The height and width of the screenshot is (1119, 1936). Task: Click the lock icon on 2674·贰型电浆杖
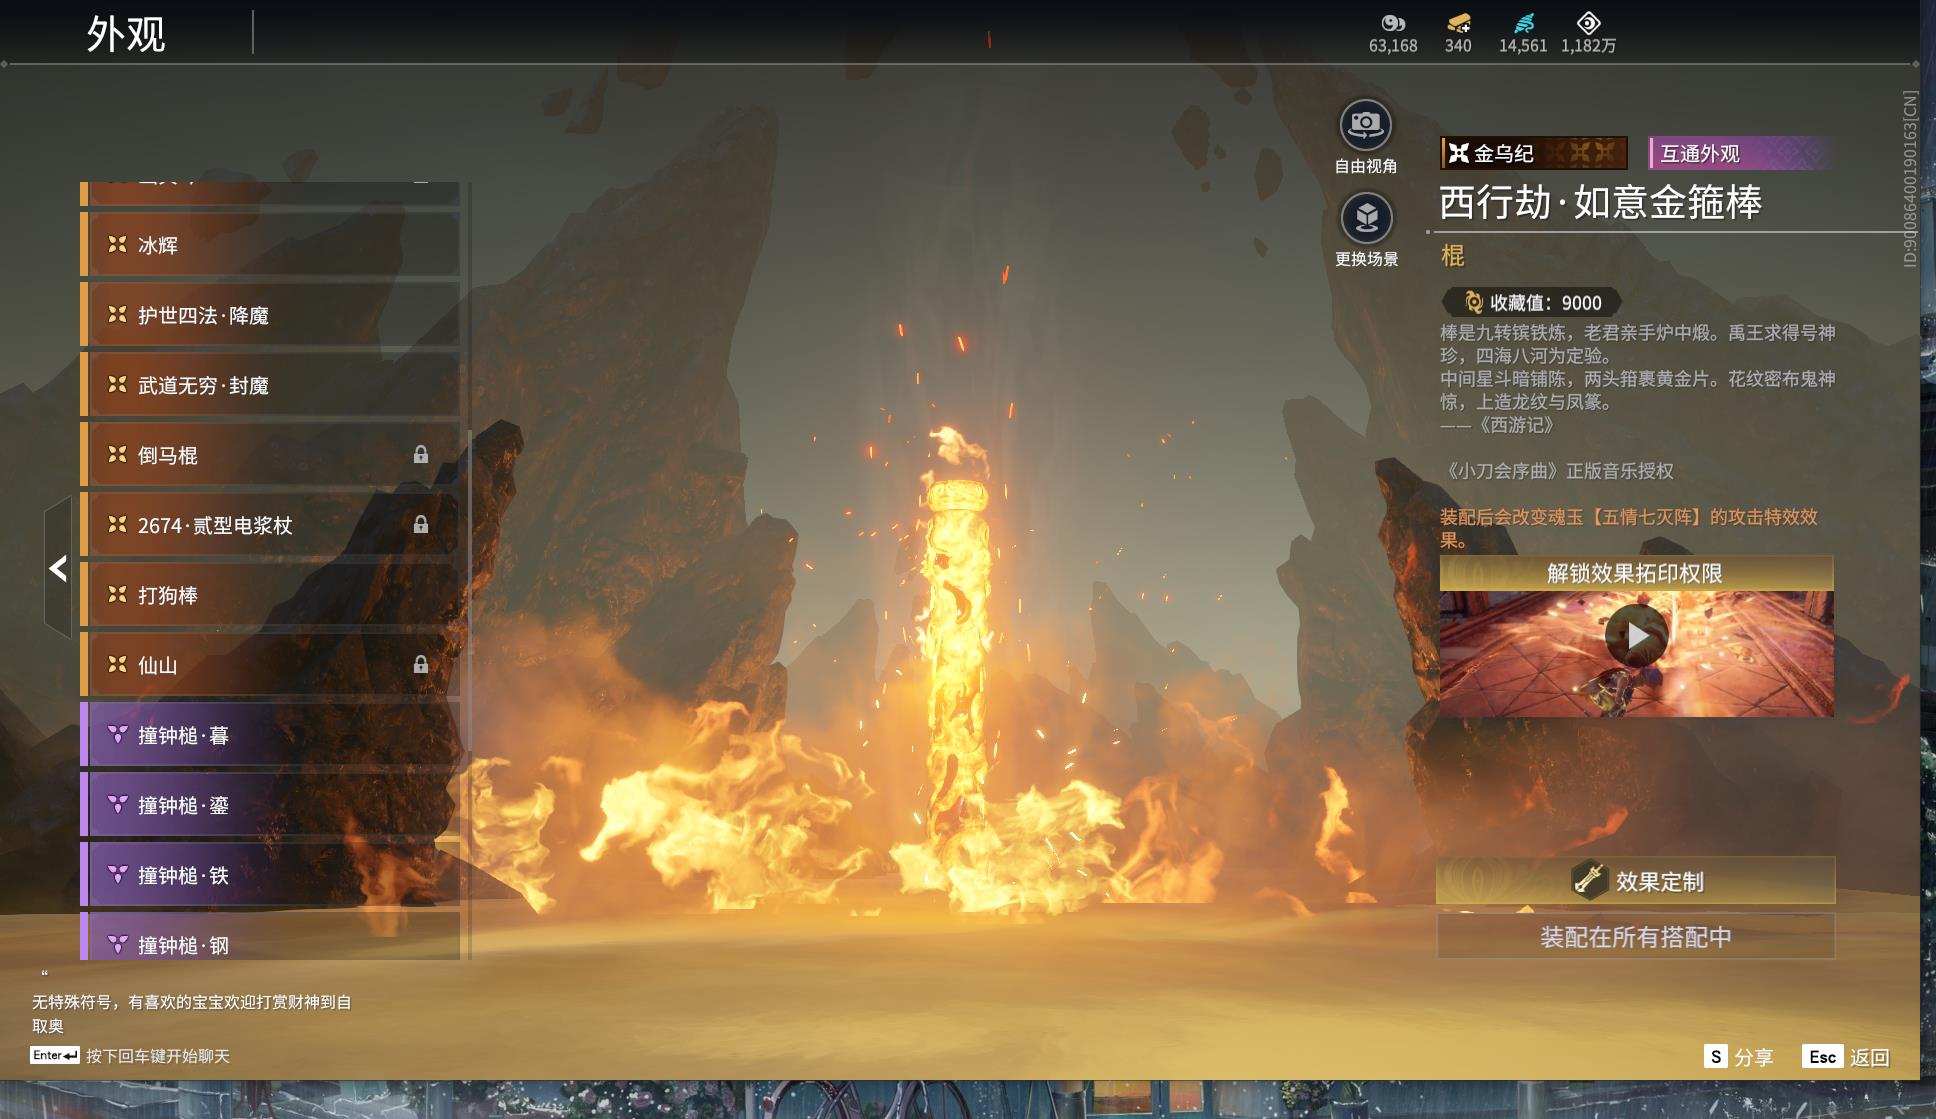tap(421, 525)
